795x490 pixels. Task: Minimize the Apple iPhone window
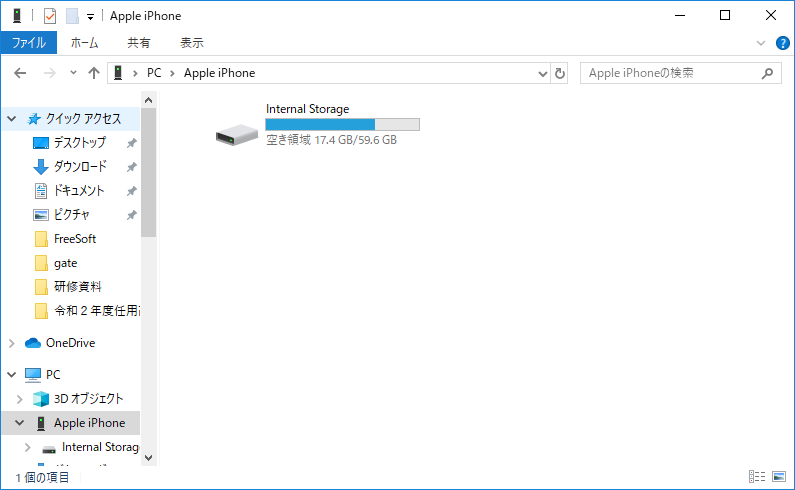[679, 16]
